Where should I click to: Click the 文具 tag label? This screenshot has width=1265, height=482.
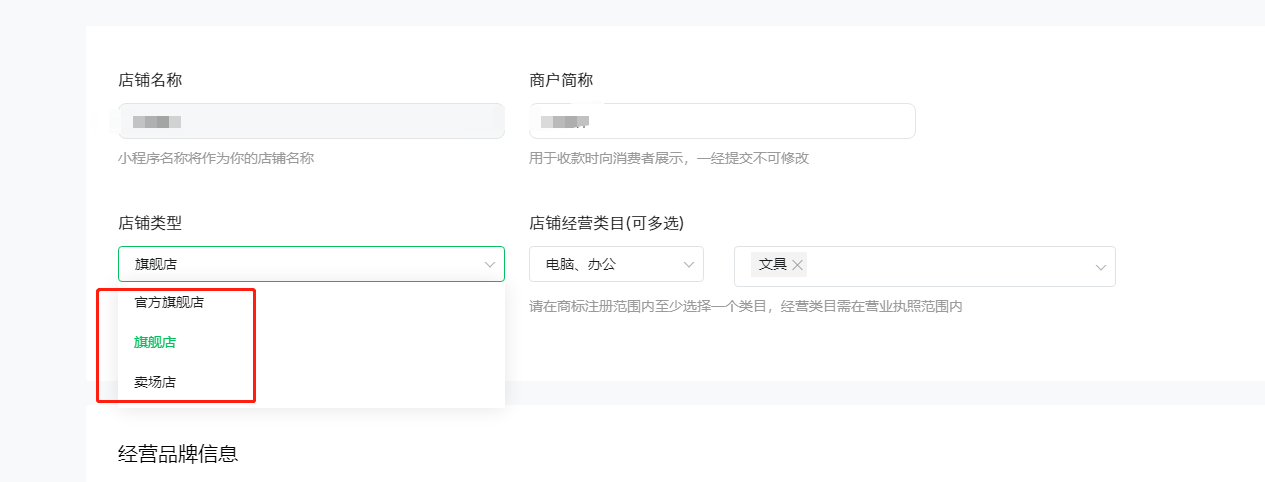[x=772, y=265]
